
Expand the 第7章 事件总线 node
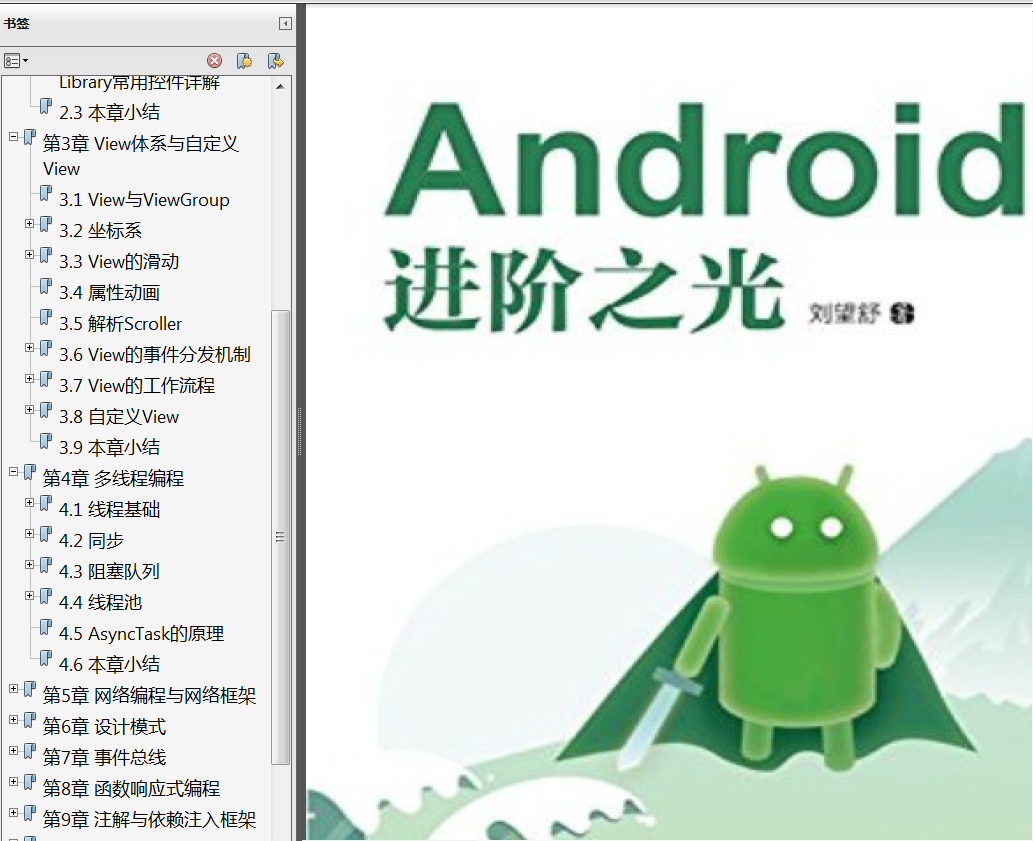click(x=13, y=751)
